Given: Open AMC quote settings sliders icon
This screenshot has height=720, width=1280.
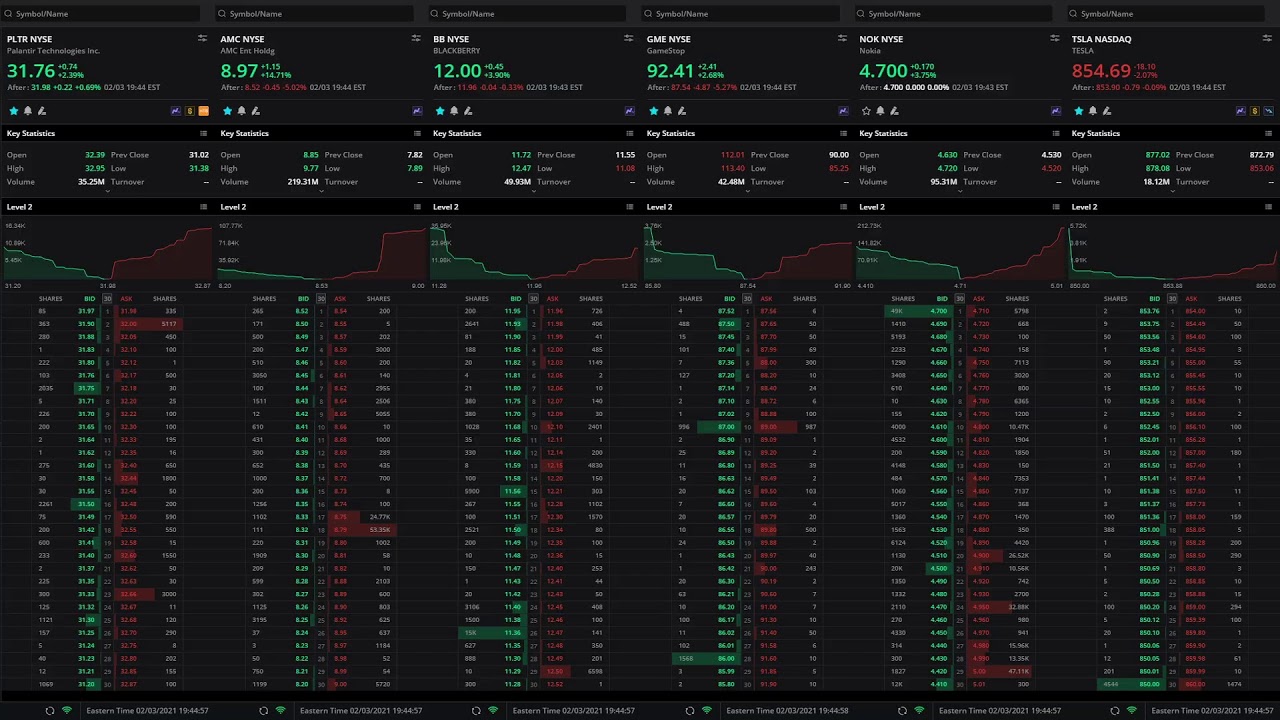Looking at the screenshot, I should click(x=416, y=38).
